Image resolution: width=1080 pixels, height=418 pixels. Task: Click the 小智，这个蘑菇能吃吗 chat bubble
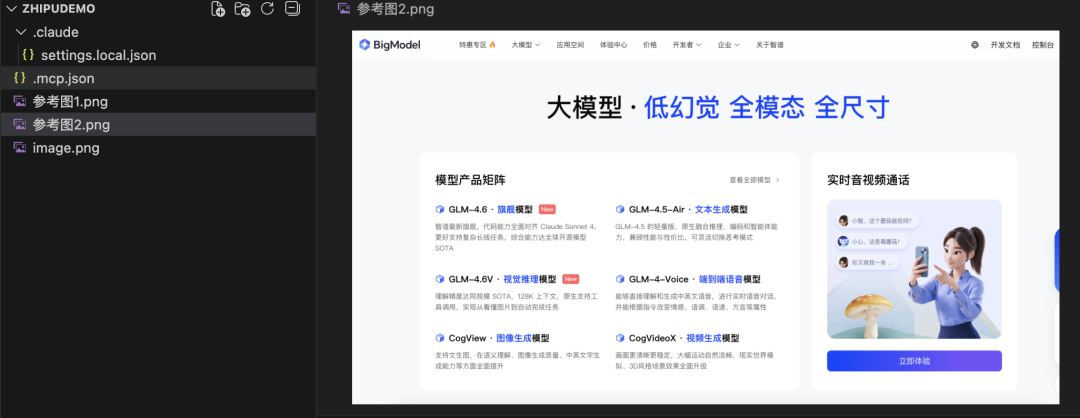pyautogui.click(x=877, y=221)
